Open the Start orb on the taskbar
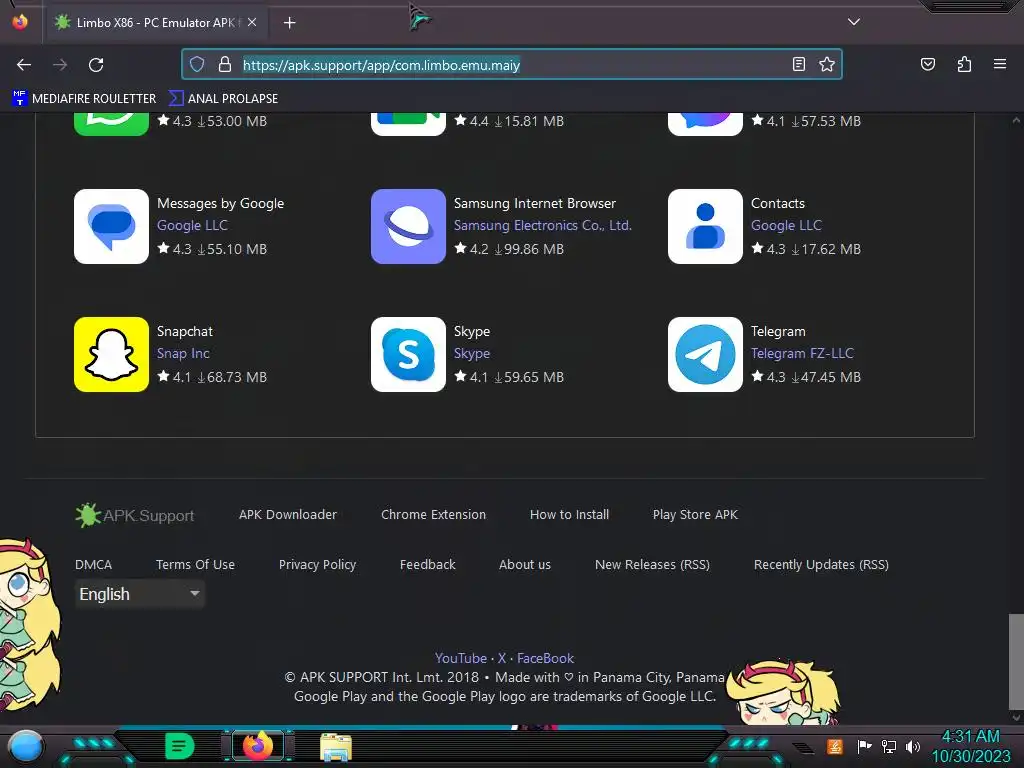 coord(26,746)
